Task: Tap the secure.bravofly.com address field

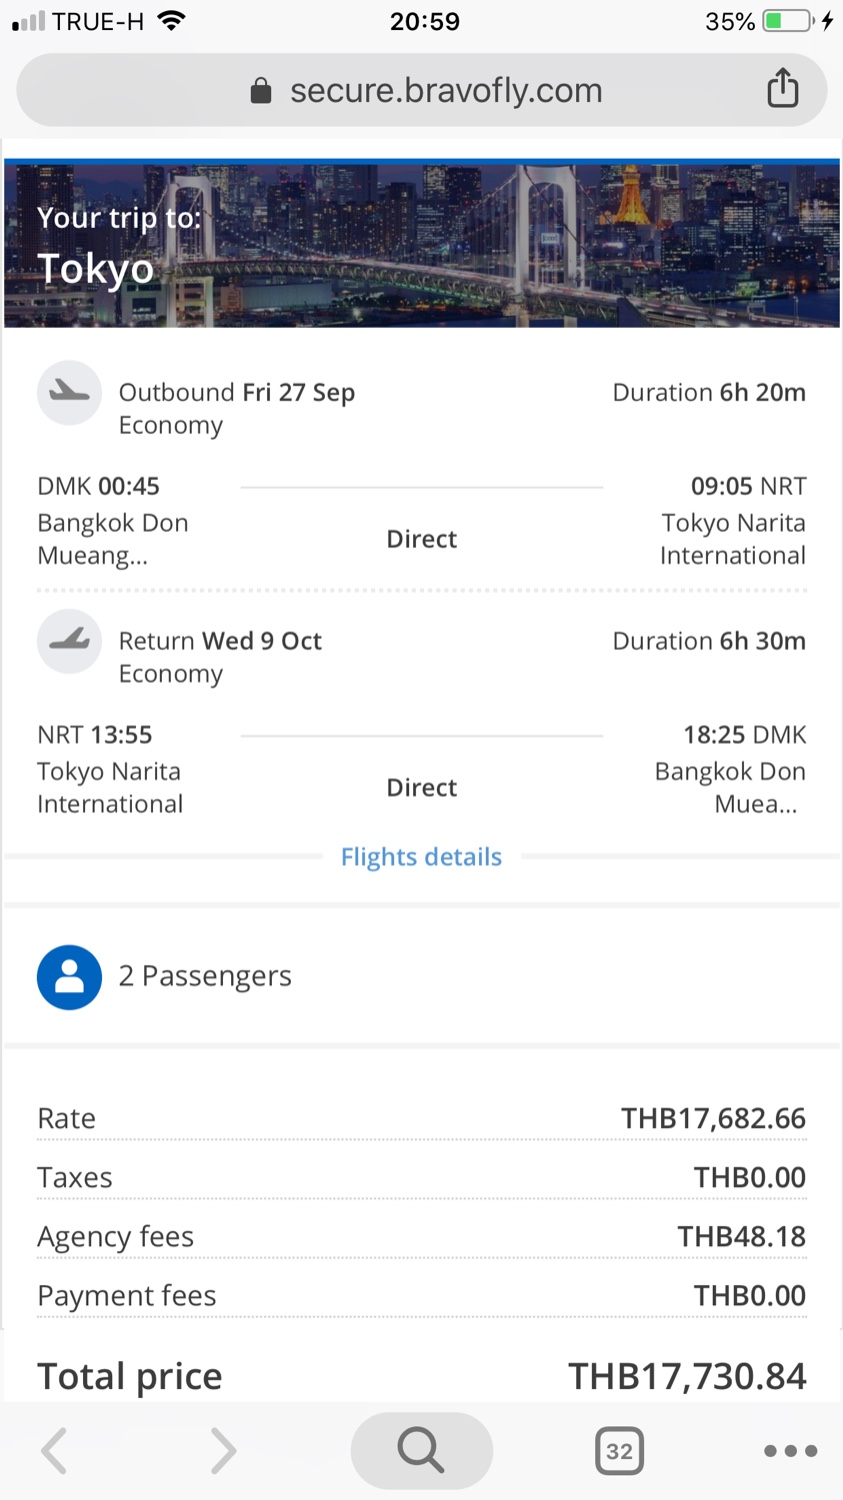Action: (x=445, y=91)
